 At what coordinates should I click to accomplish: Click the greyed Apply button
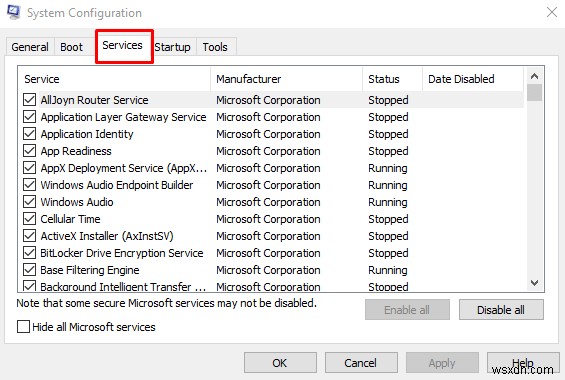click(442, 363)
